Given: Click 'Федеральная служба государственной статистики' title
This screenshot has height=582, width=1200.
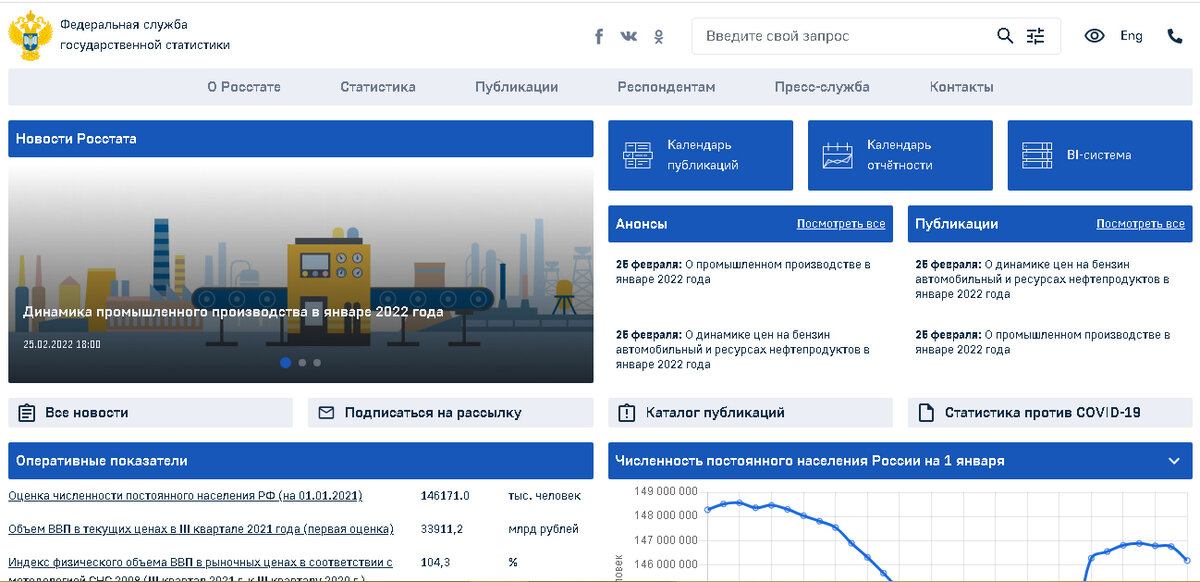Looking at the screenshot, I should (145, 35).
